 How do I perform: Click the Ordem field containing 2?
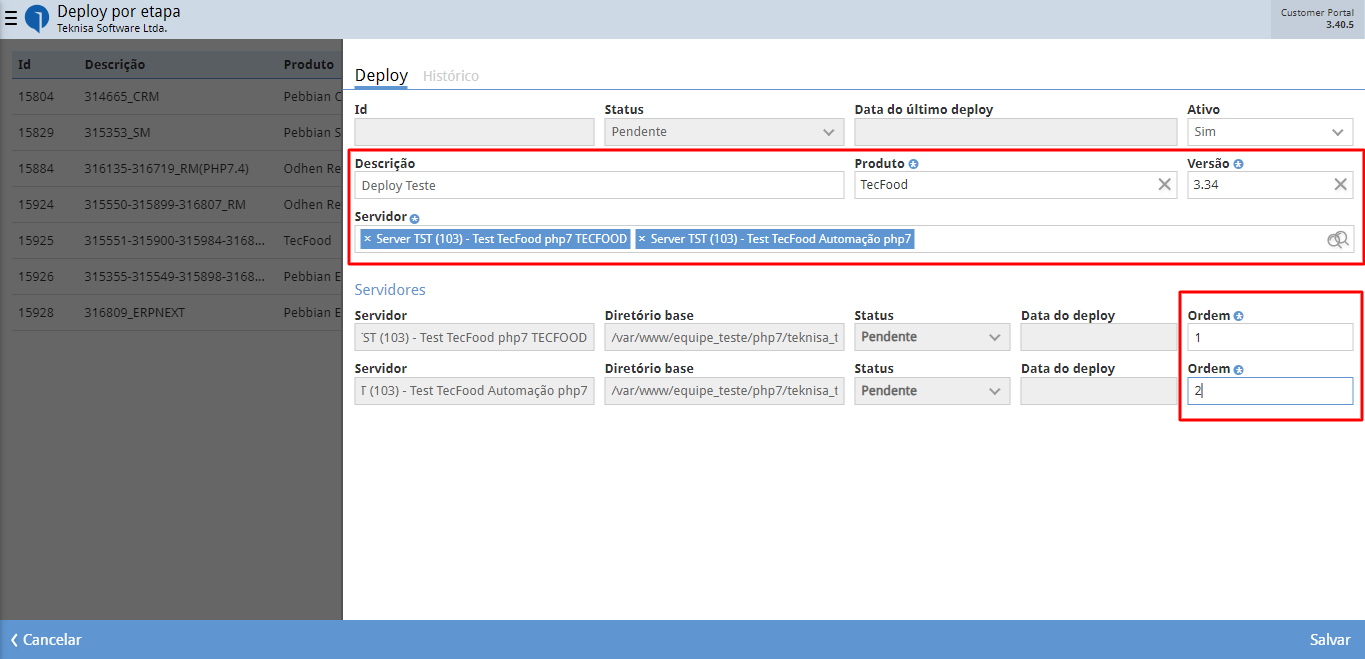coord(1270,391)
